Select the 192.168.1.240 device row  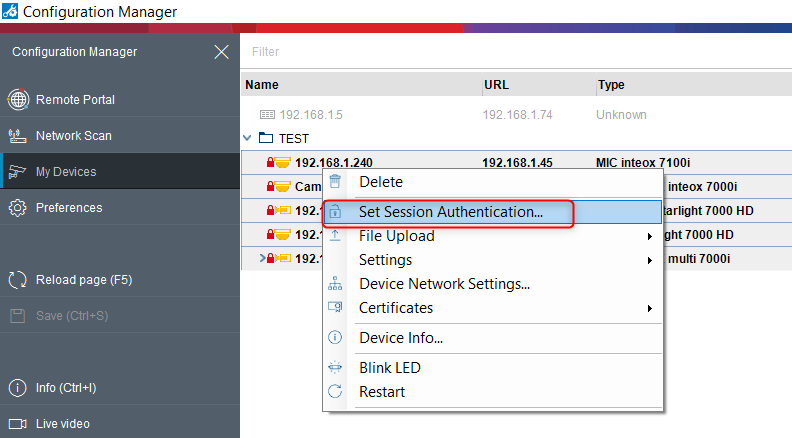333,162
